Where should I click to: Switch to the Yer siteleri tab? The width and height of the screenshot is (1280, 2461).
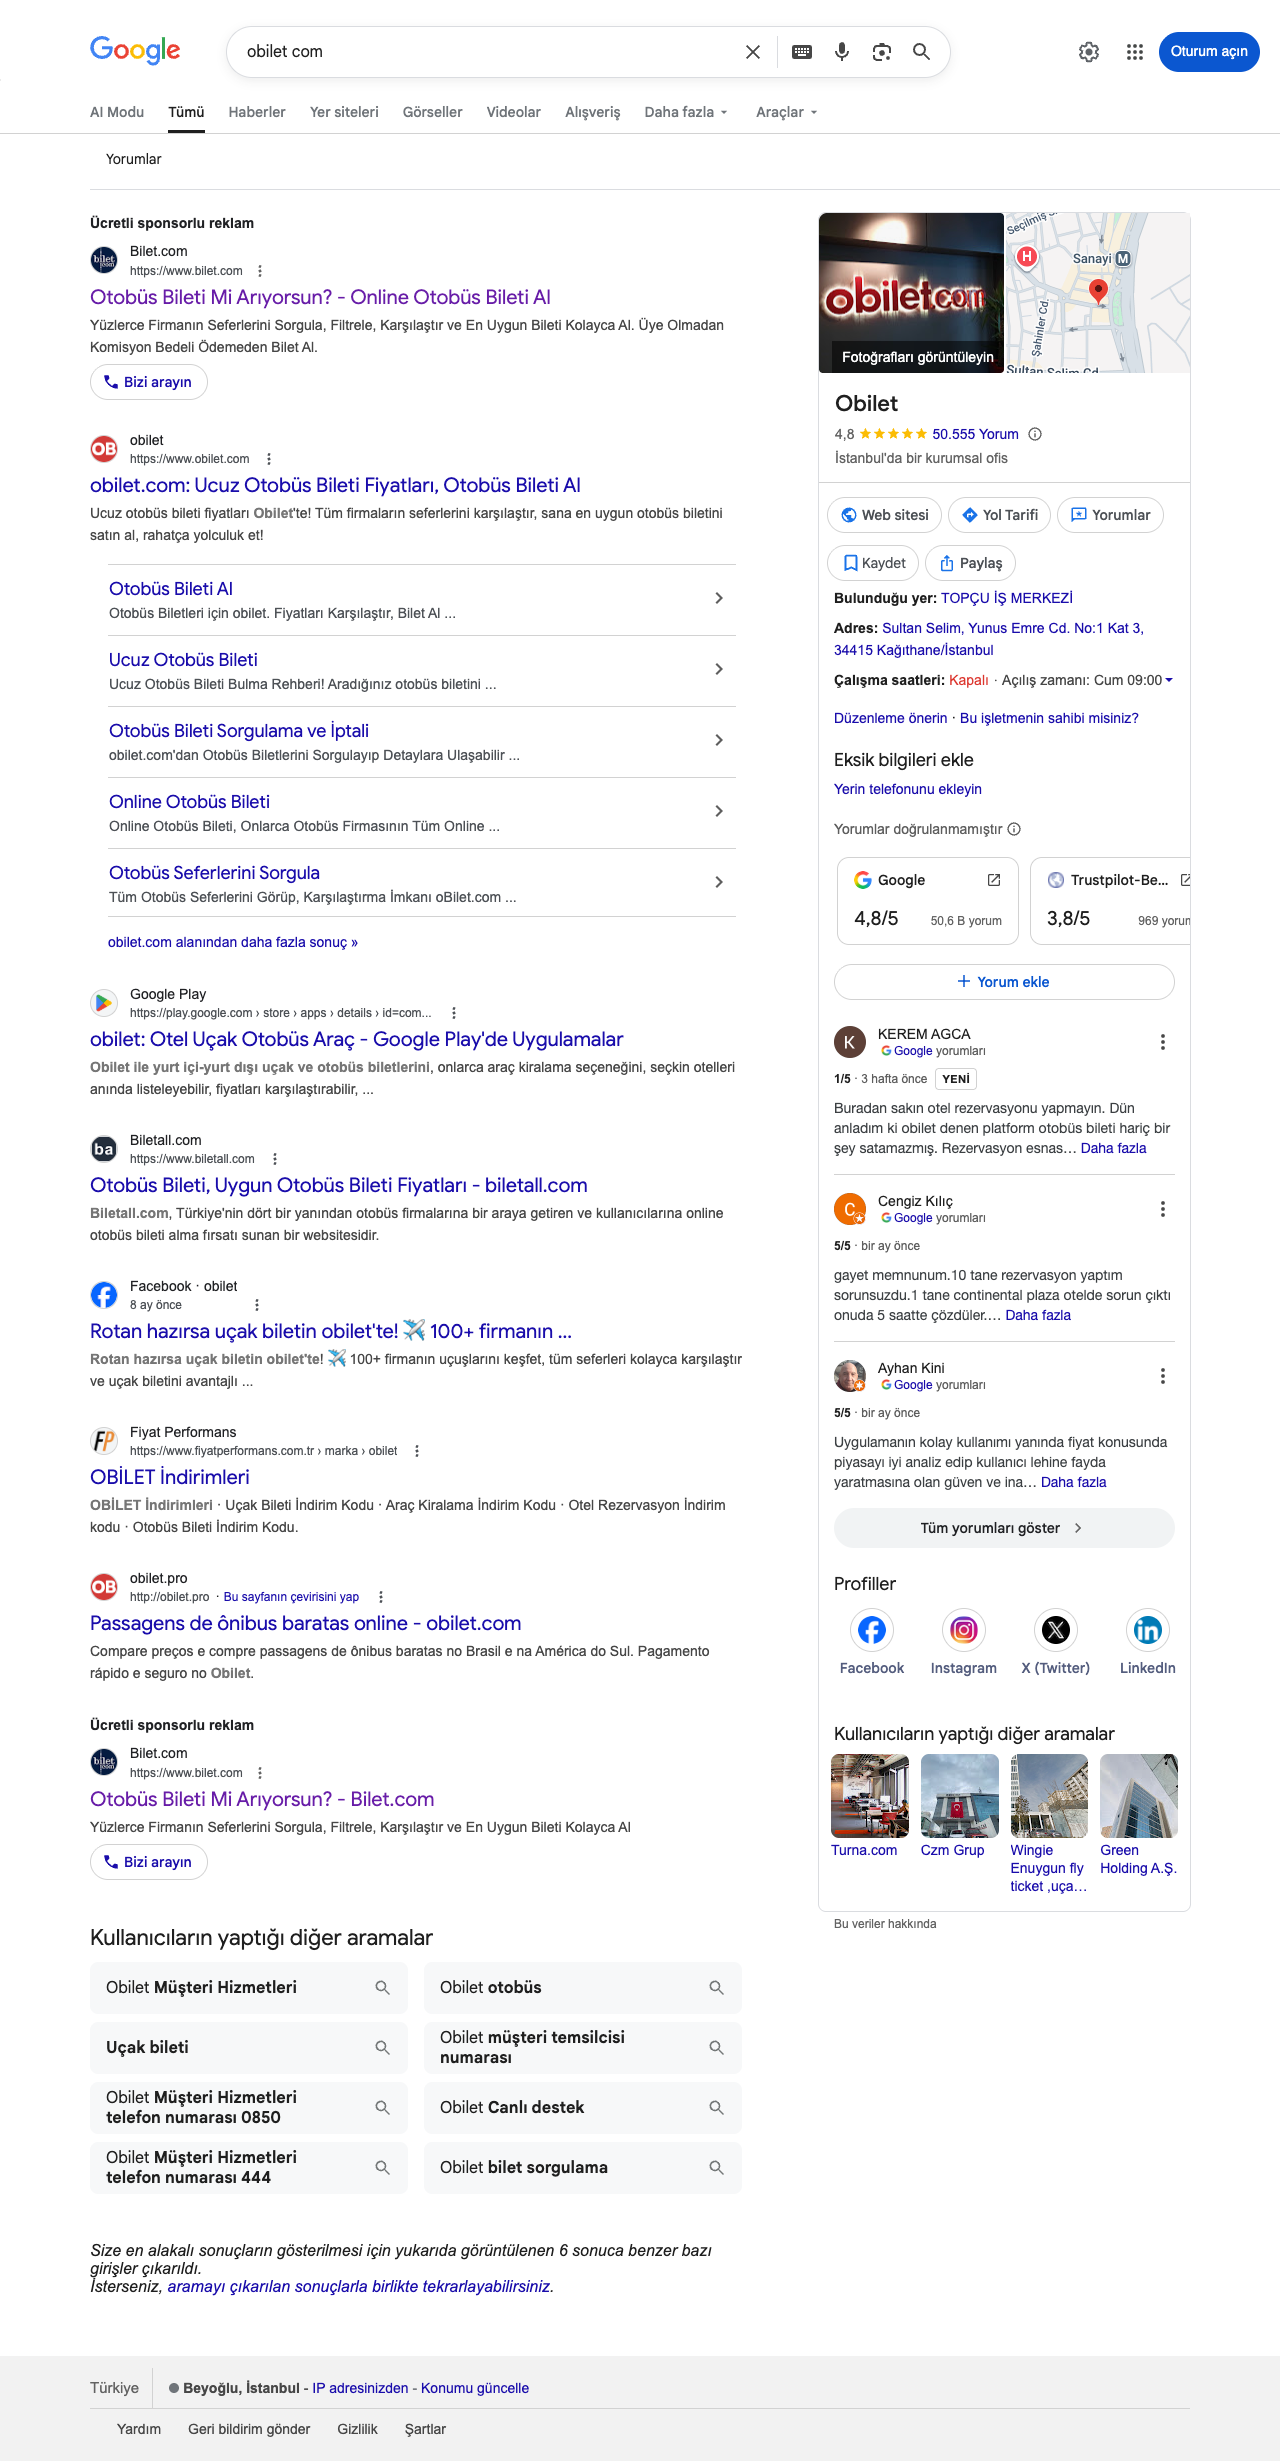[x=344, y=112]
